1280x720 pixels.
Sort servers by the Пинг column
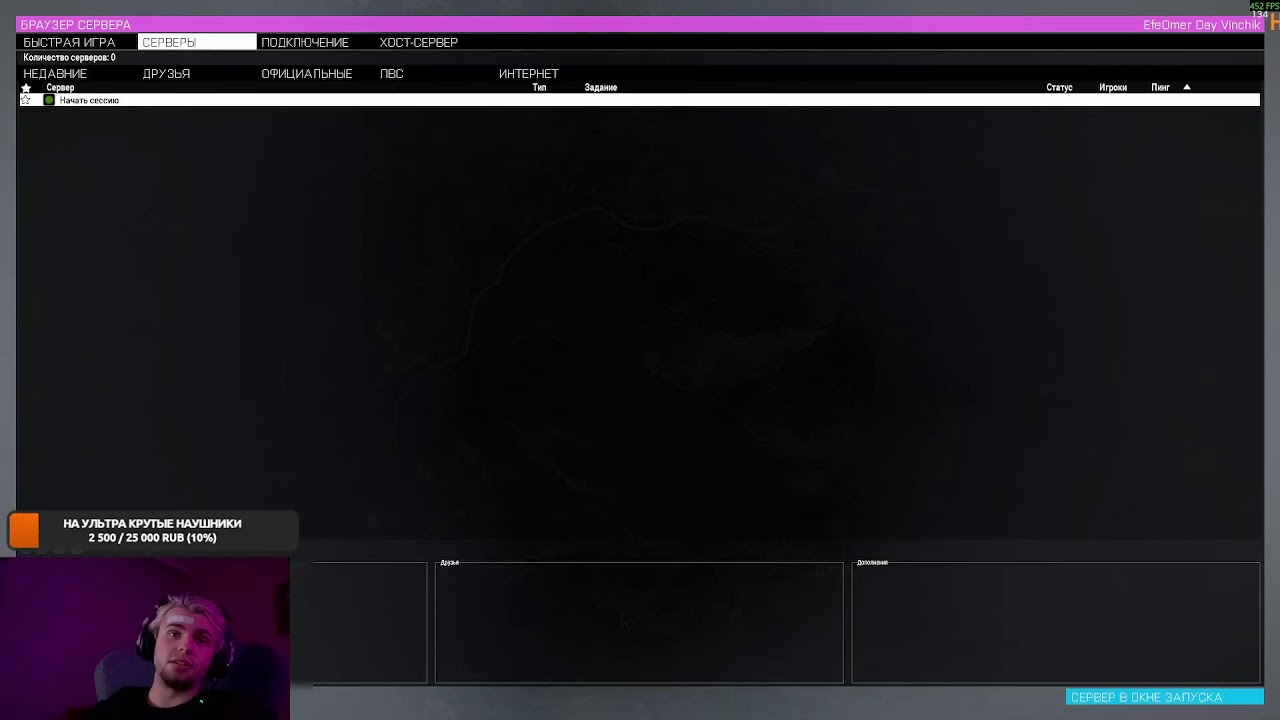click(1160, 88)
